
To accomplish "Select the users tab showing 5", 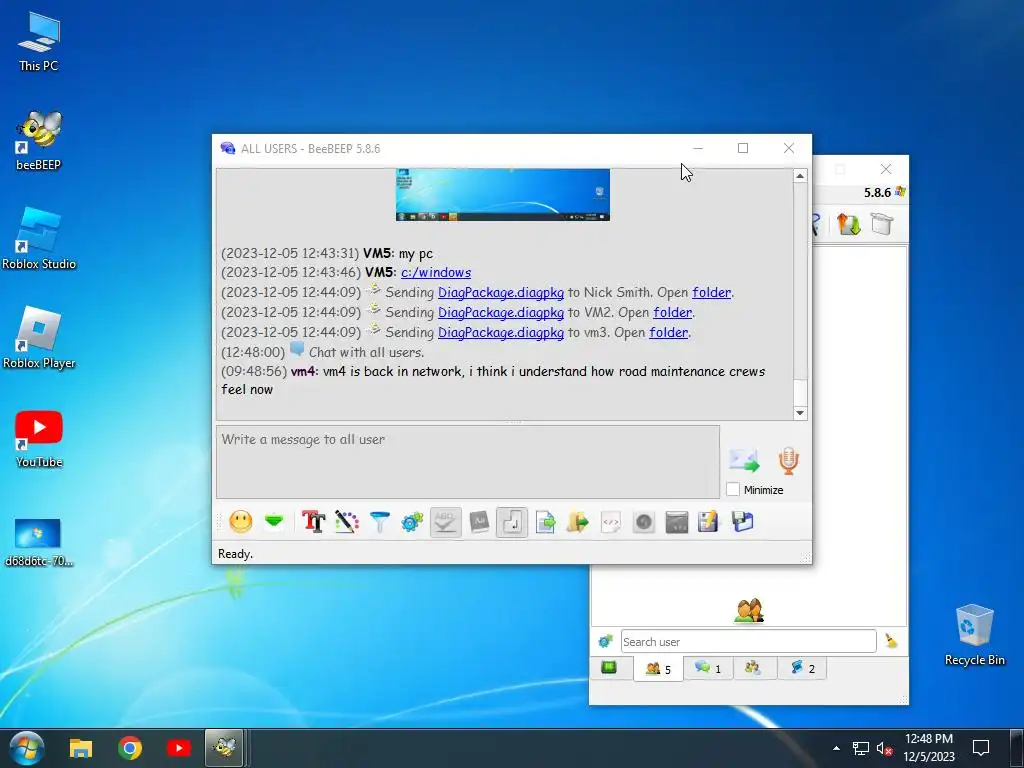I will (x=658, y=668).
